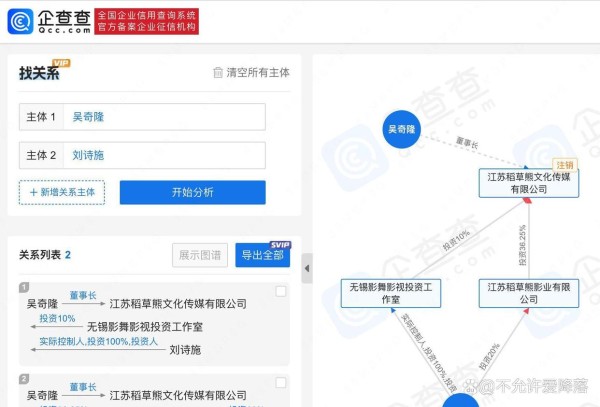Screen dimensions: 600x407
Task: Click the 投资36.25% edge label in graph
Action: (x=522, y=245)
